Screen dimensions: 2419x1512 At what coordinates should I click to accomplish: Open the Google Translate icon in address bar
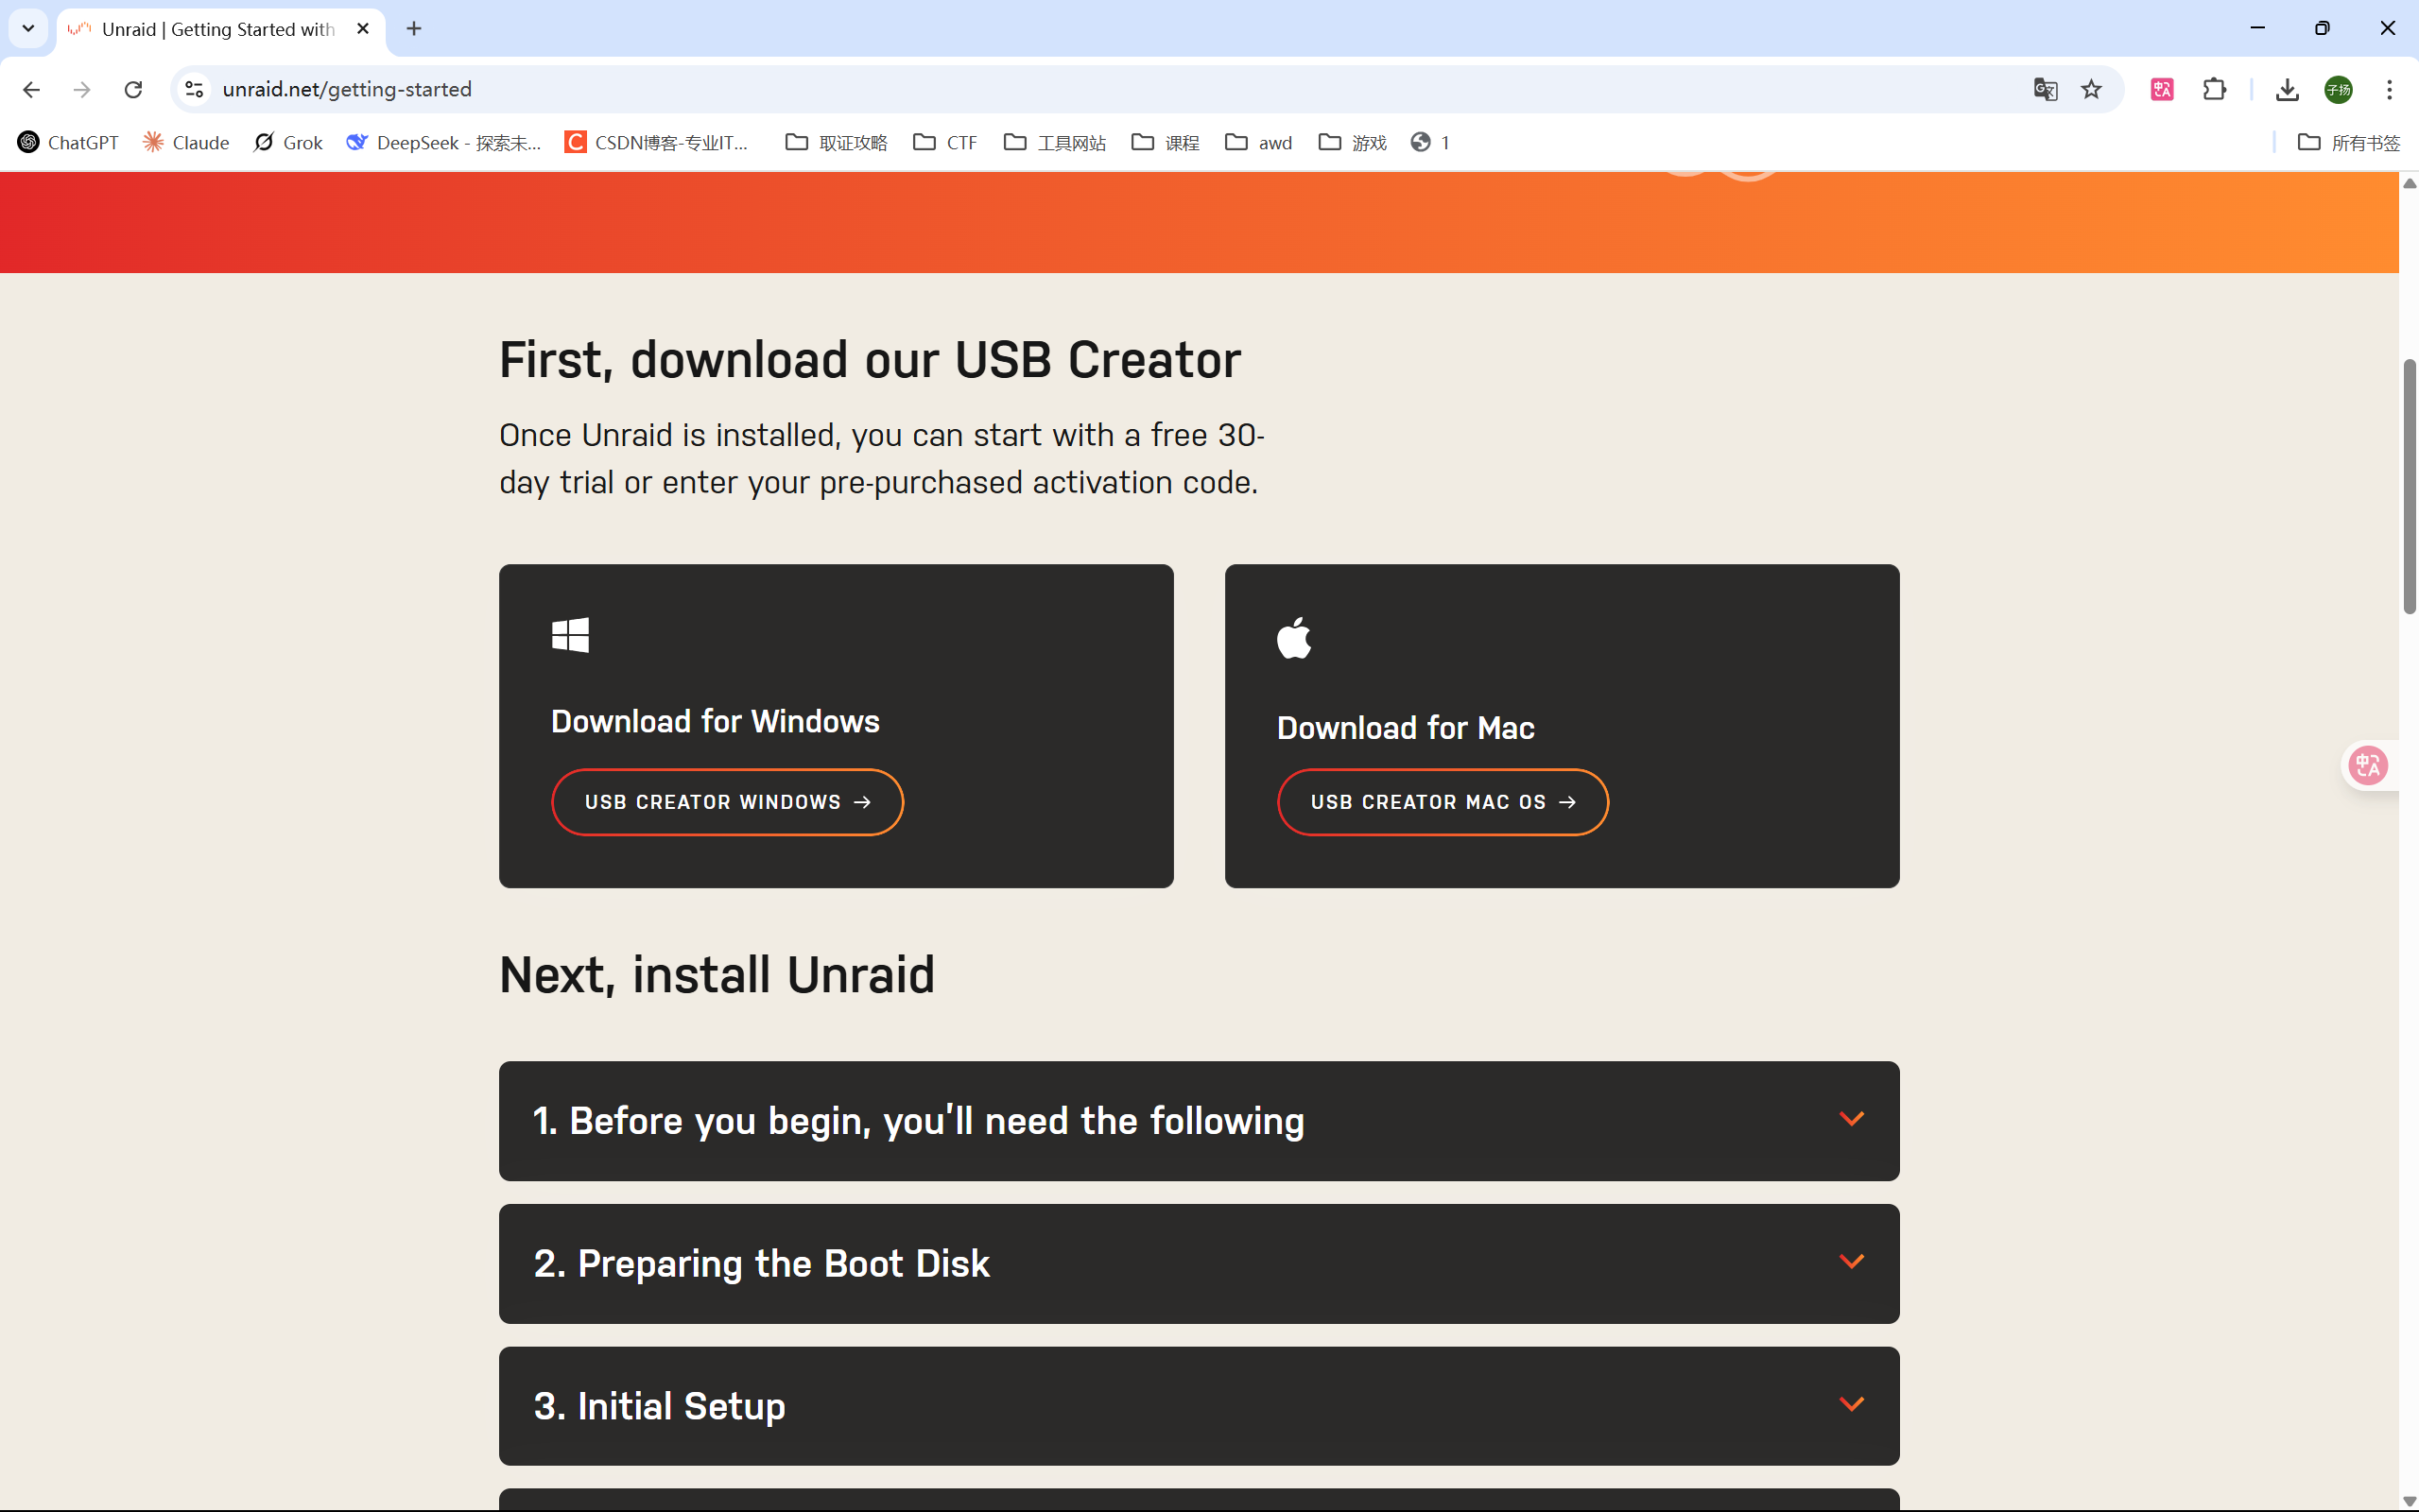point(2045,90)
